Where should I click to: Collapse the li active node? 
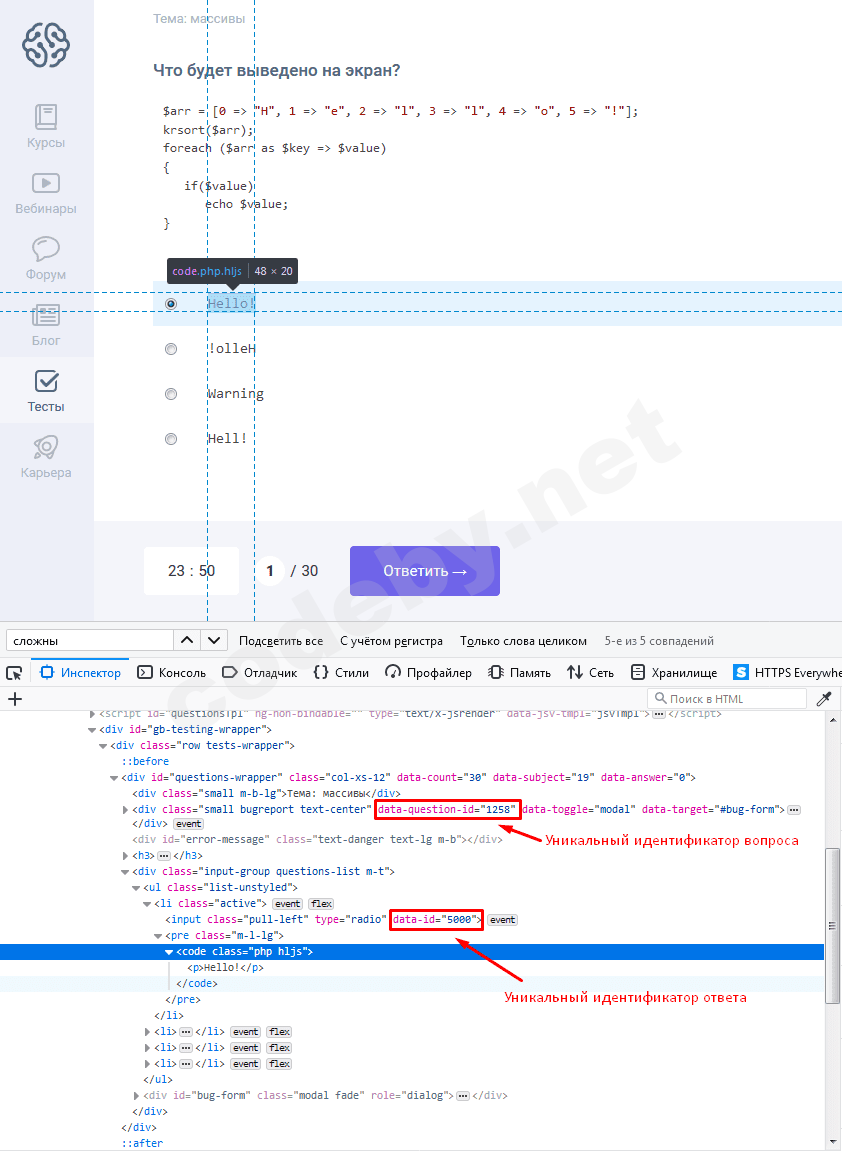147,904
